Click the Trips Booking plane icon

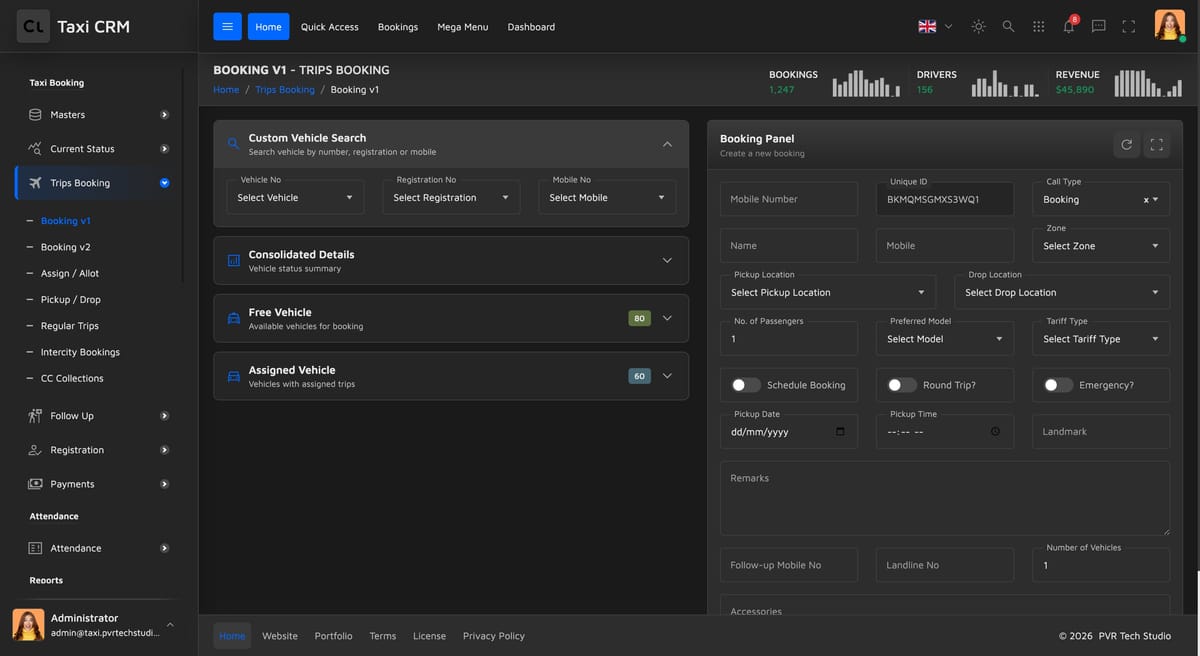[35, 183]
